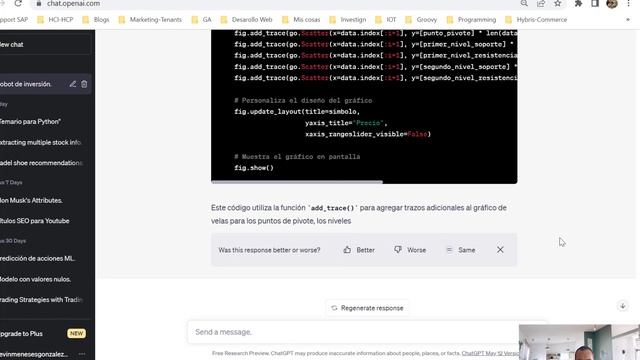Open the Chrome profile avatar
The image size is (640, 360).
(612, 4)
